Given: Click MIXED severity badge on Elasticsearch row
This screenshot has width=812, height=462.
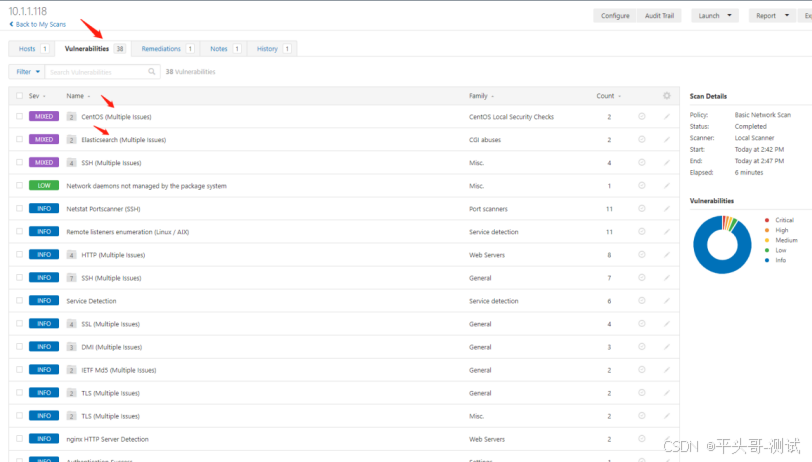Looking at the screenshot, I should pyautogui.click(x=44, y=139).
